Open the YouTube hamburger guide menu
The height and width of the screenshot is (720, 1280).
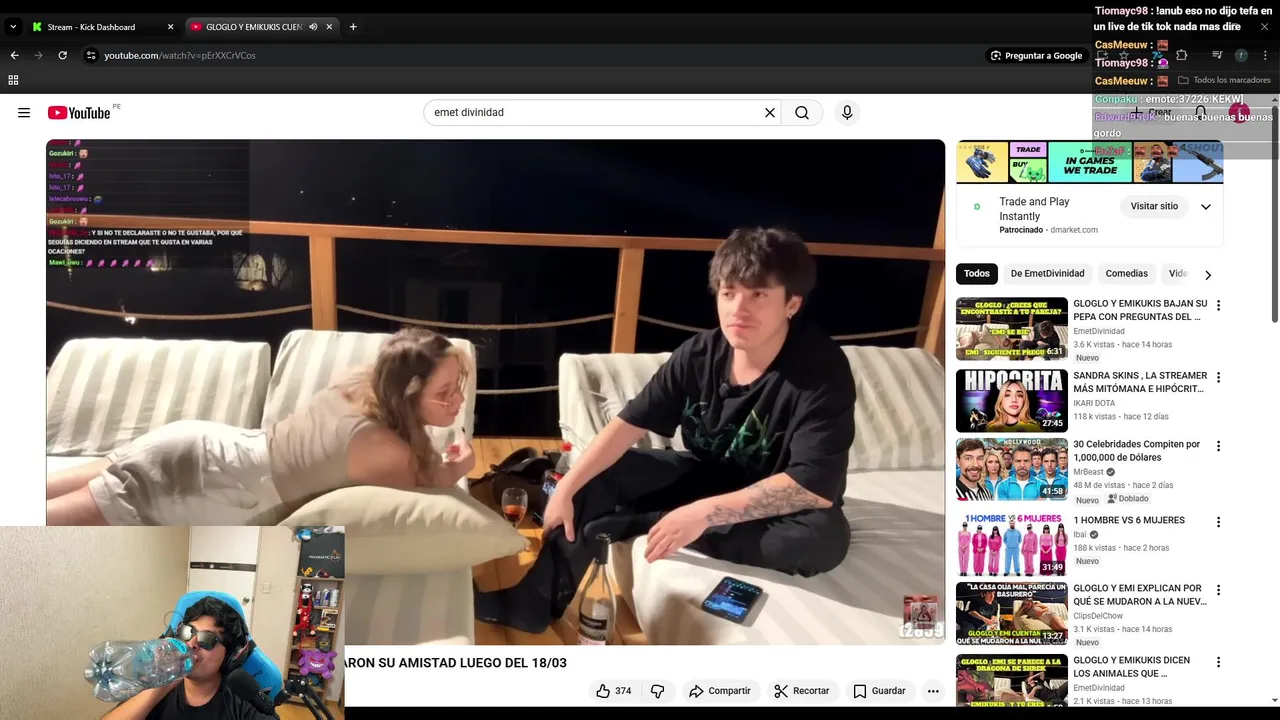coord(24,113)
